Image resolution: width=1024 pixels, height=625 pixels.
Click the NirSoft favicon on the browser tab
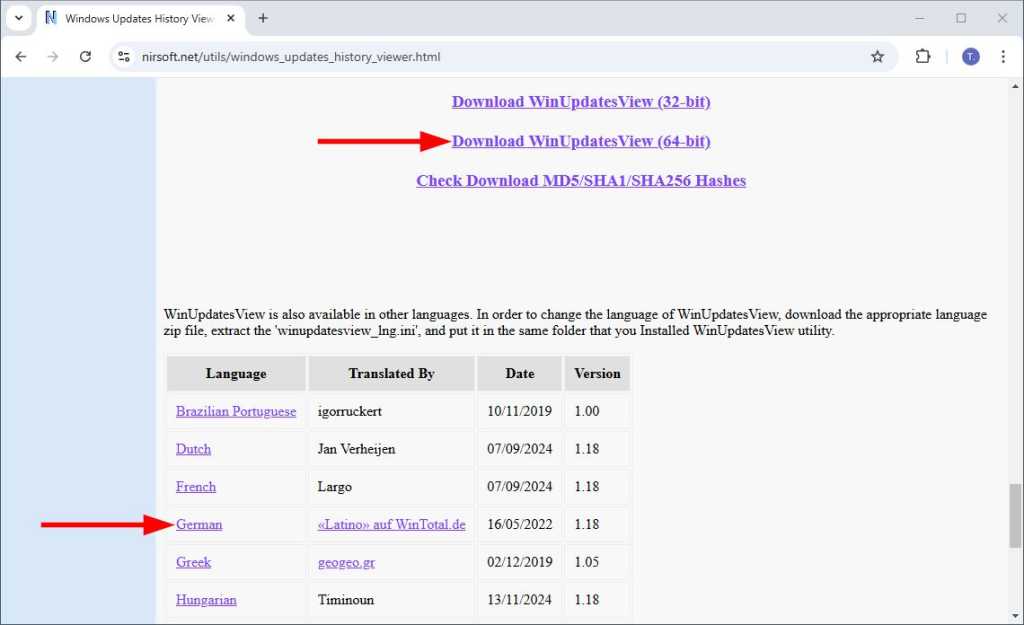click(x=48, y=18)
